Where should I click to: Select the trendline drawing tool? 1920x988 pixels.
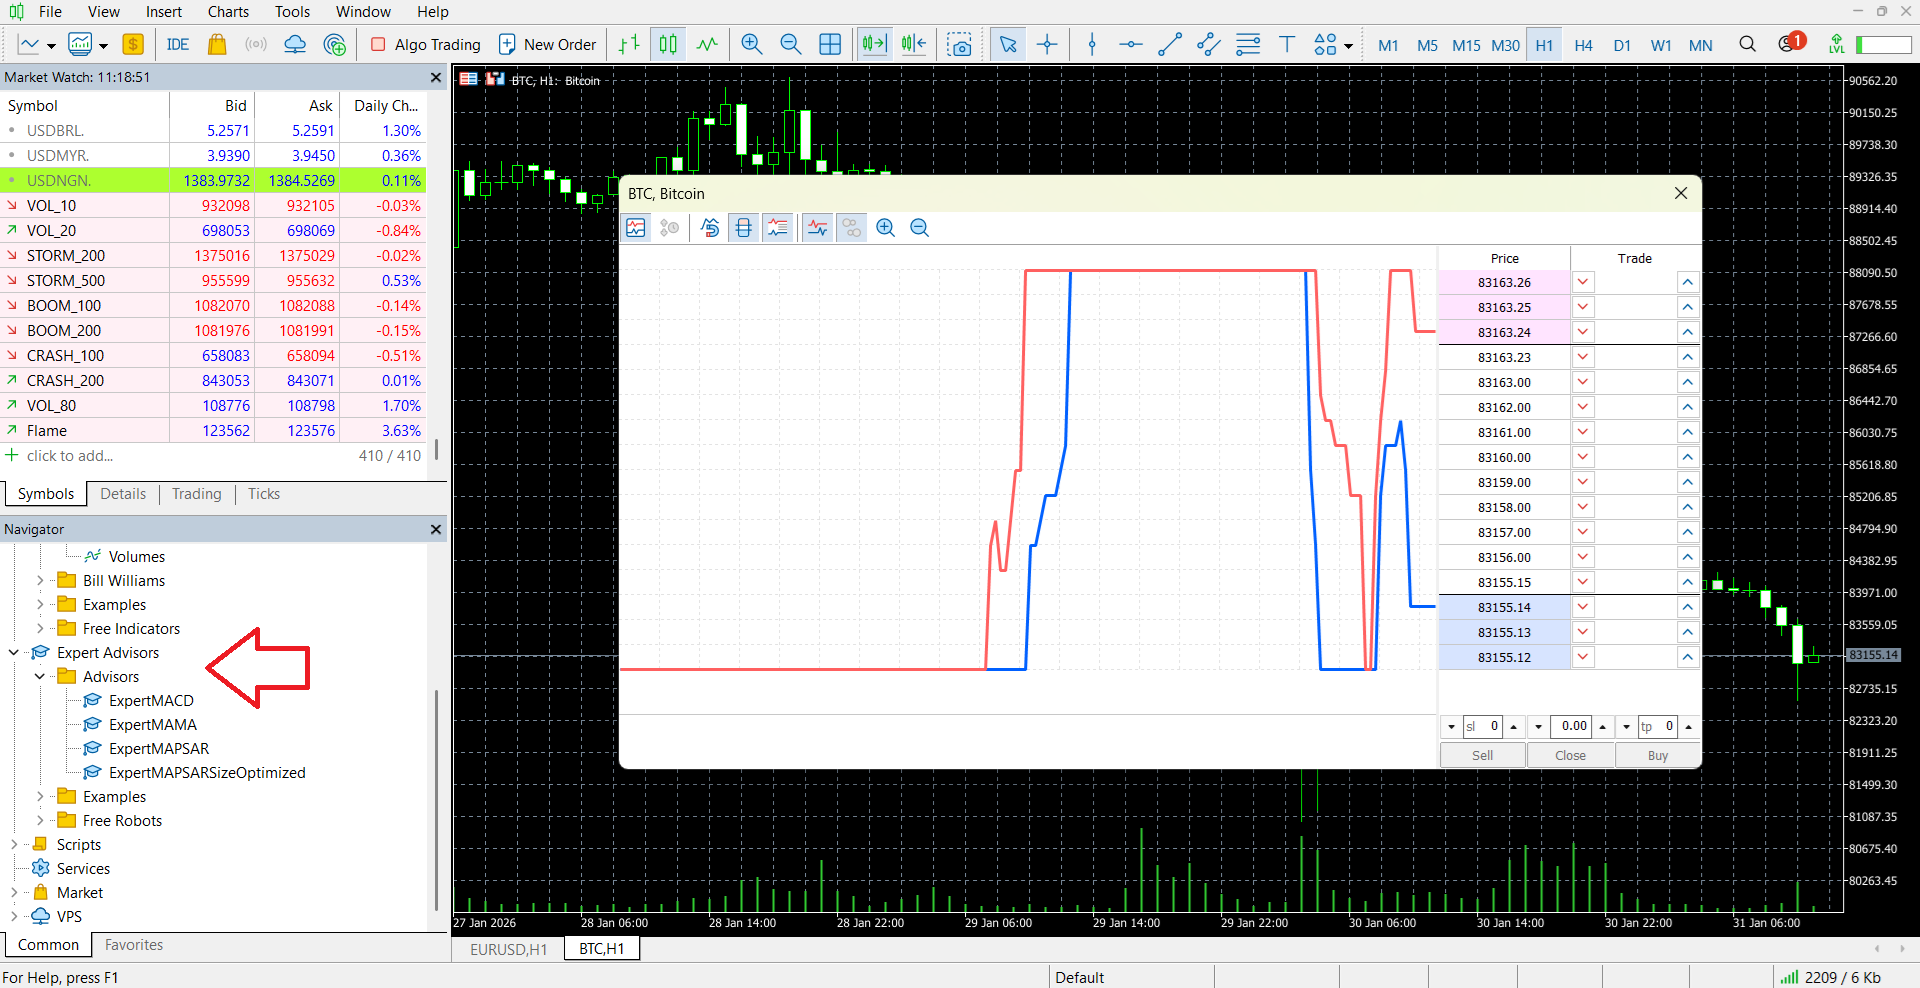click(1169, 44)
